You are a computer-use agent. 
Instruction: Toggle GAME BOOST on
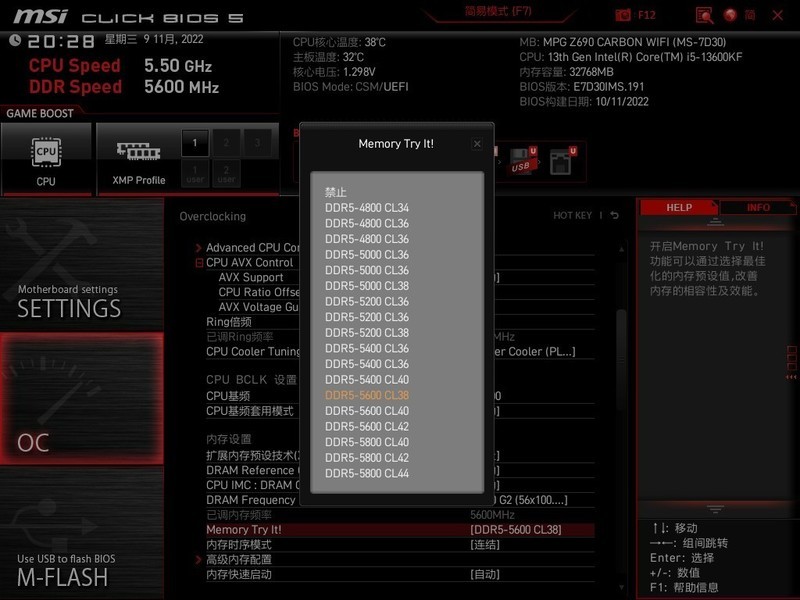(40, 113)
